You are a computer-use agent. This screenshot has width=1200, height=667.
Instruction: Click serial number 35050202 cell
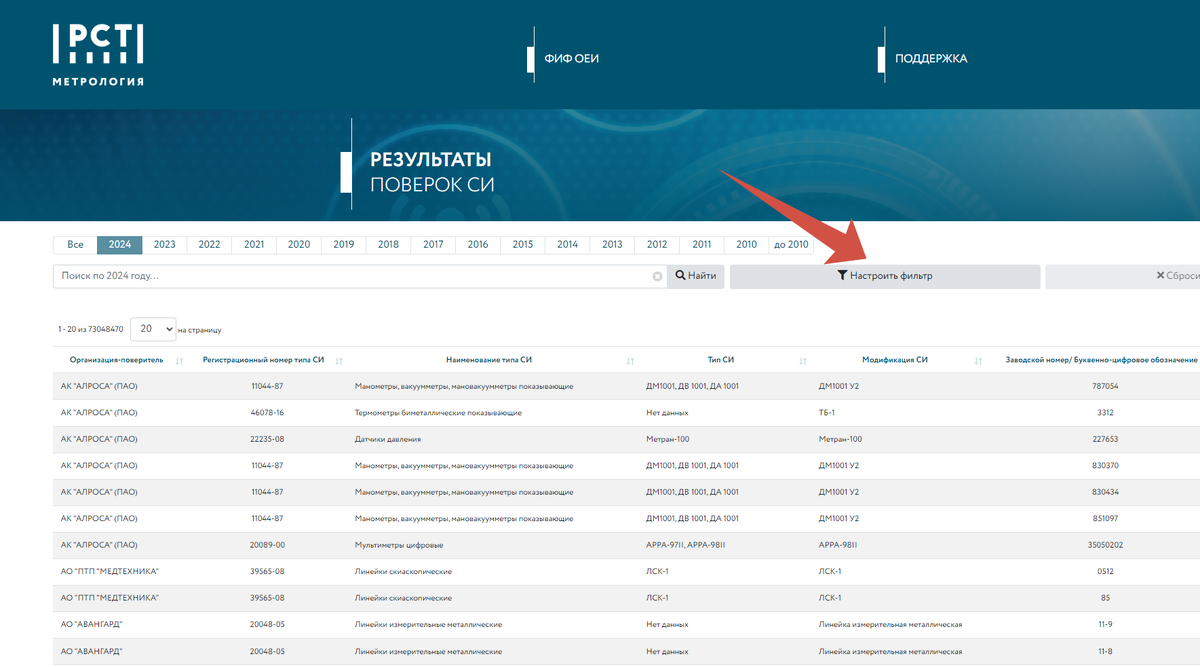1105,545
